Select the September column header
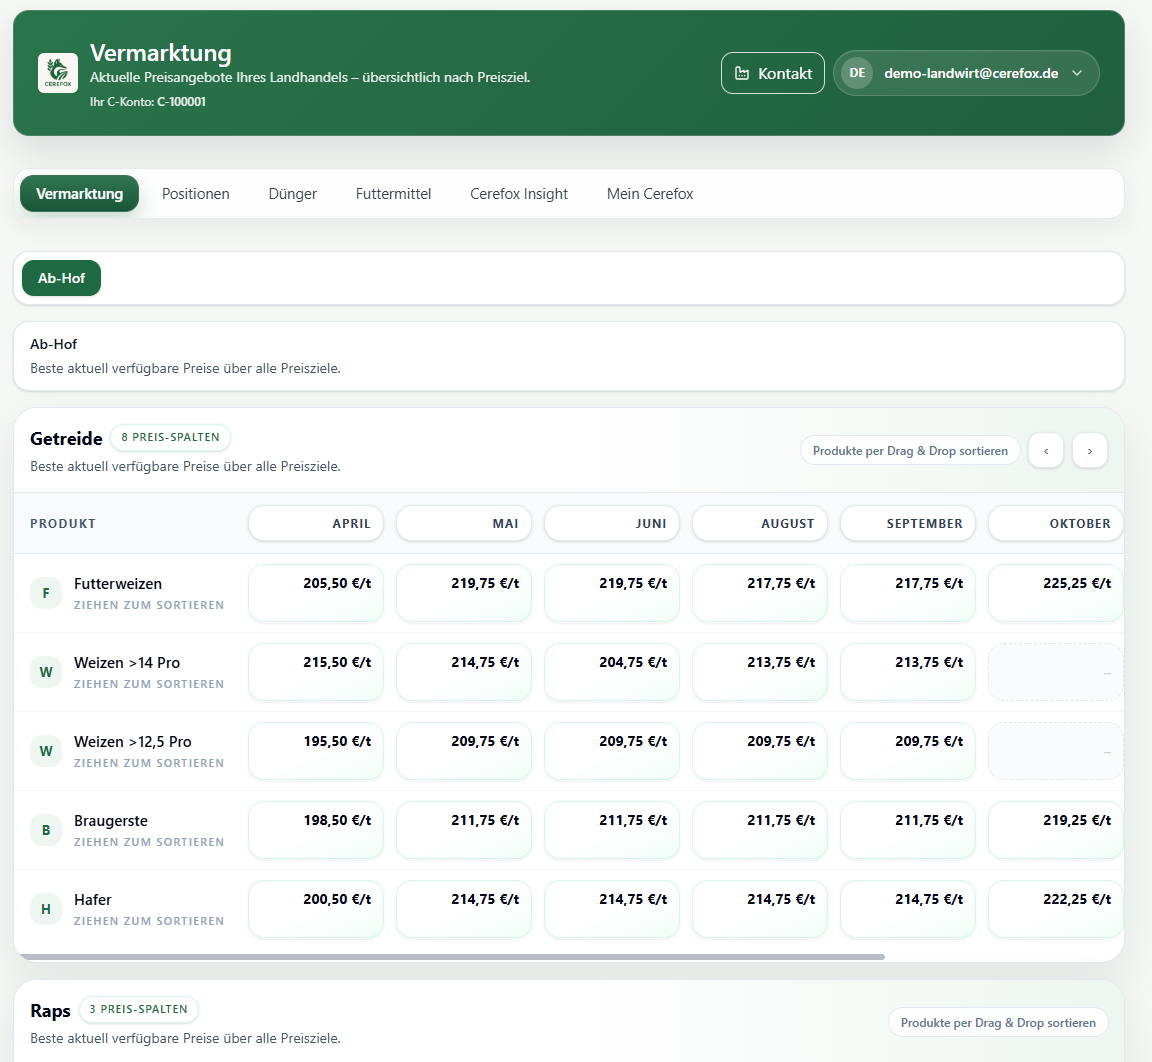The image size is (1152, 1062). click(x=908, y=524)
